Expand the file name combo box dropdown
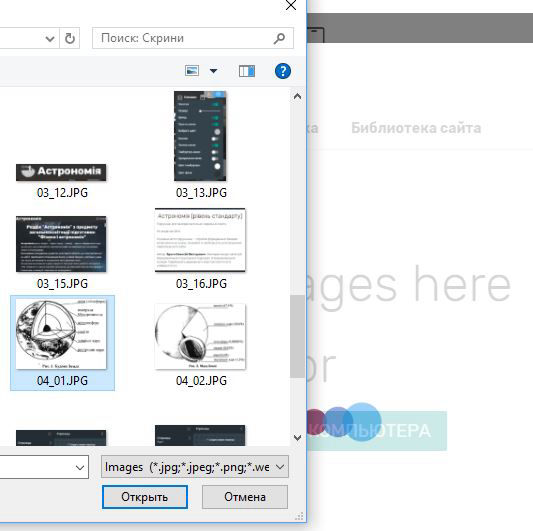Viewport: 533px width, 531px height. coord(80,468)
